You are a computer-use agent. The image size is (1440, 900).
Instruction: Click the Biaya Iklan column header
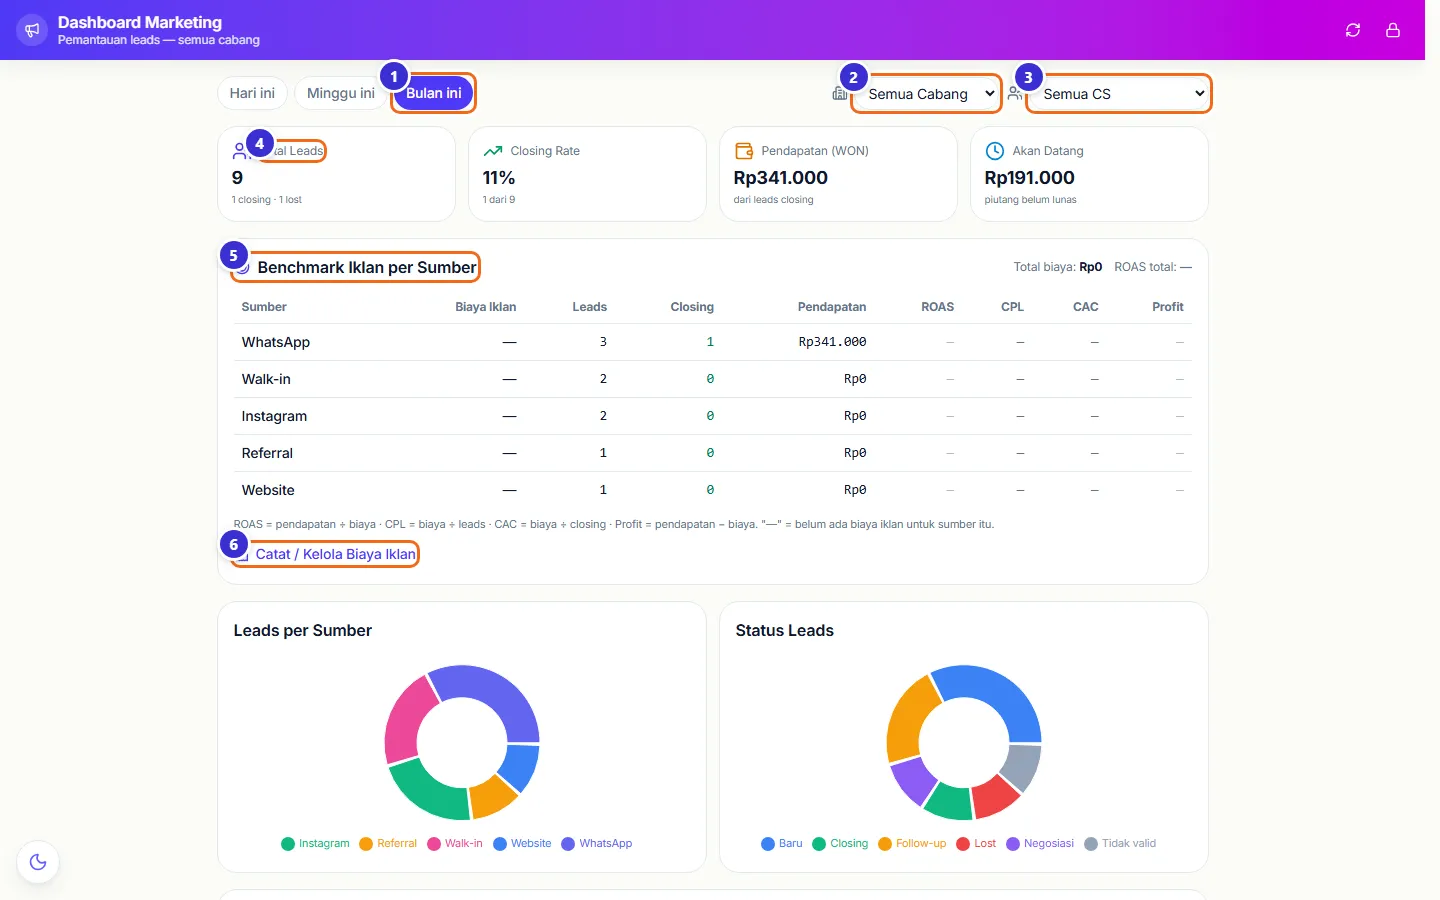(486, 307)
